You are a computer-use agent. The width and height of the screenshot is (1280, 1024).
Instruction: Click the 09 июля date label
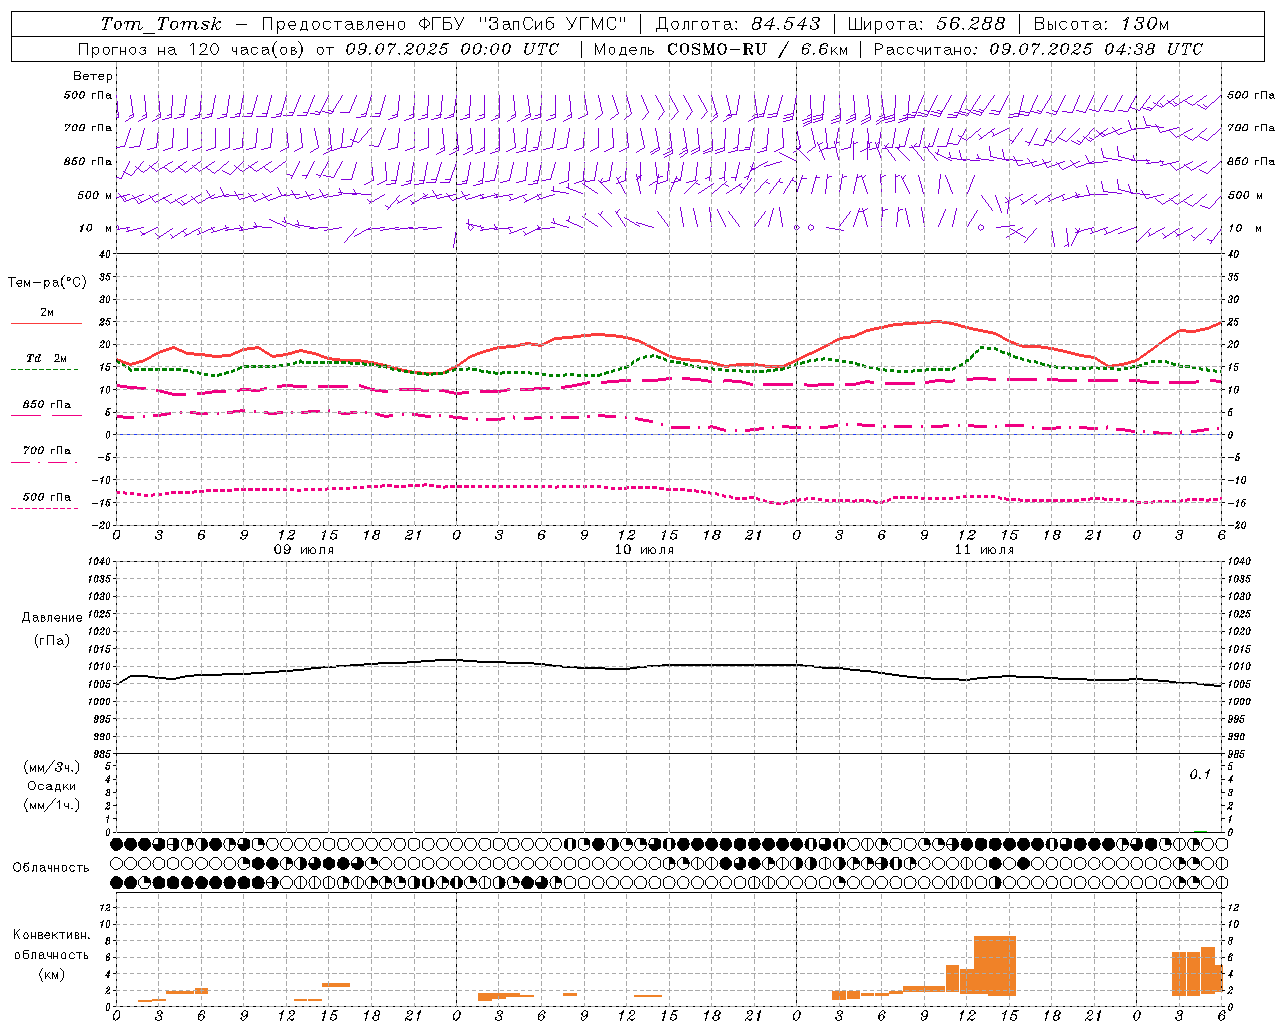pos(305,549)
